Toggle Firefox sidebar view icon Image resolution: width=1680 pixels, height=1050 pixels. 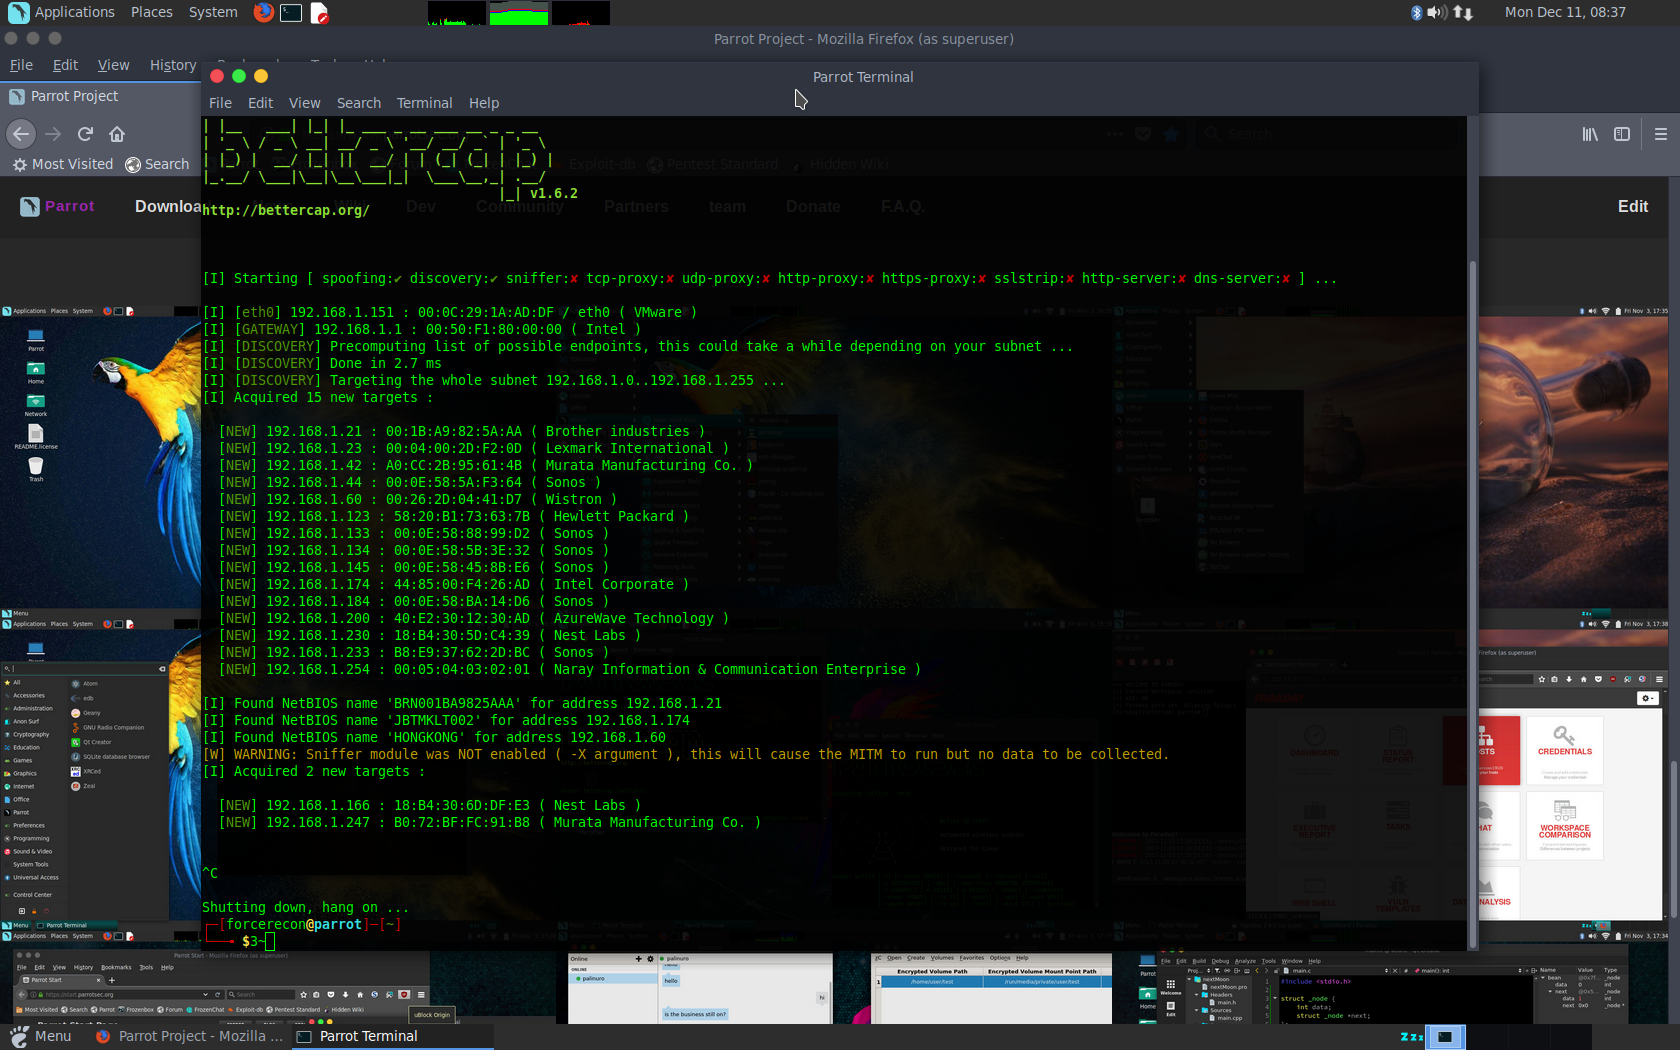1622,133
